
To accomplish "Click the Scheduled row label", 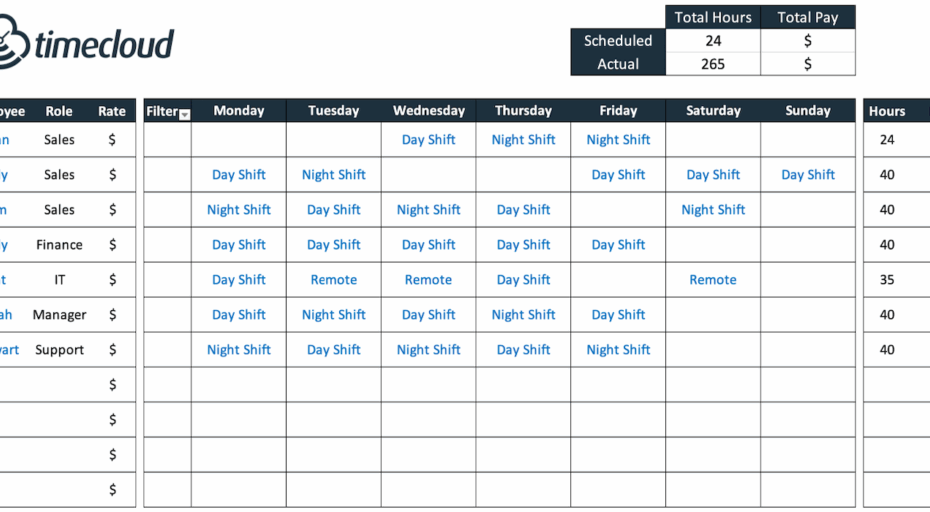I will [618, 41].
